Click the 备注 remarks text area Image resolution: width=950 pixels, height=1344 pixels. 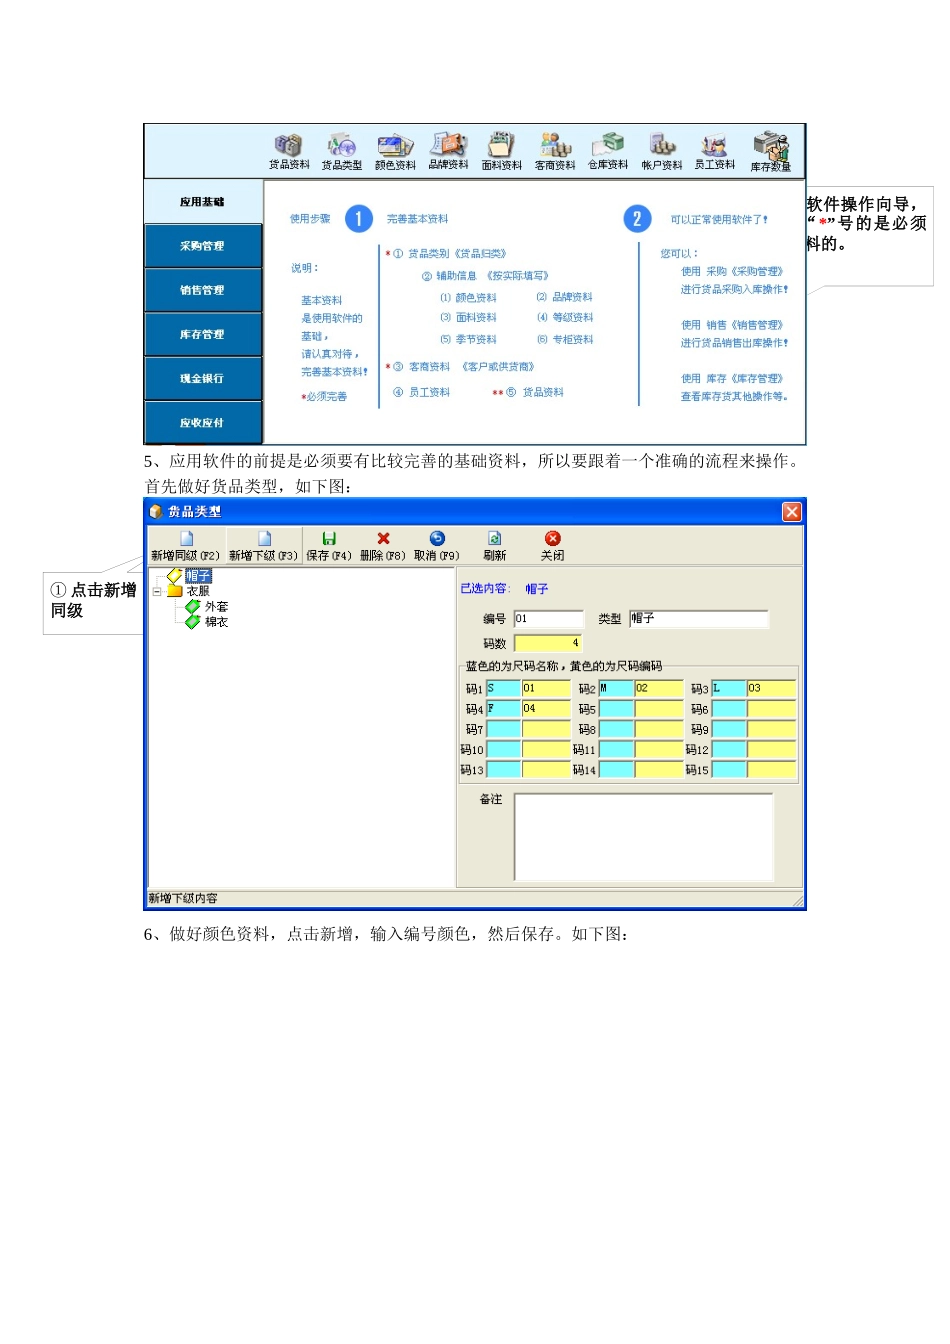click(x=644, y=837)
